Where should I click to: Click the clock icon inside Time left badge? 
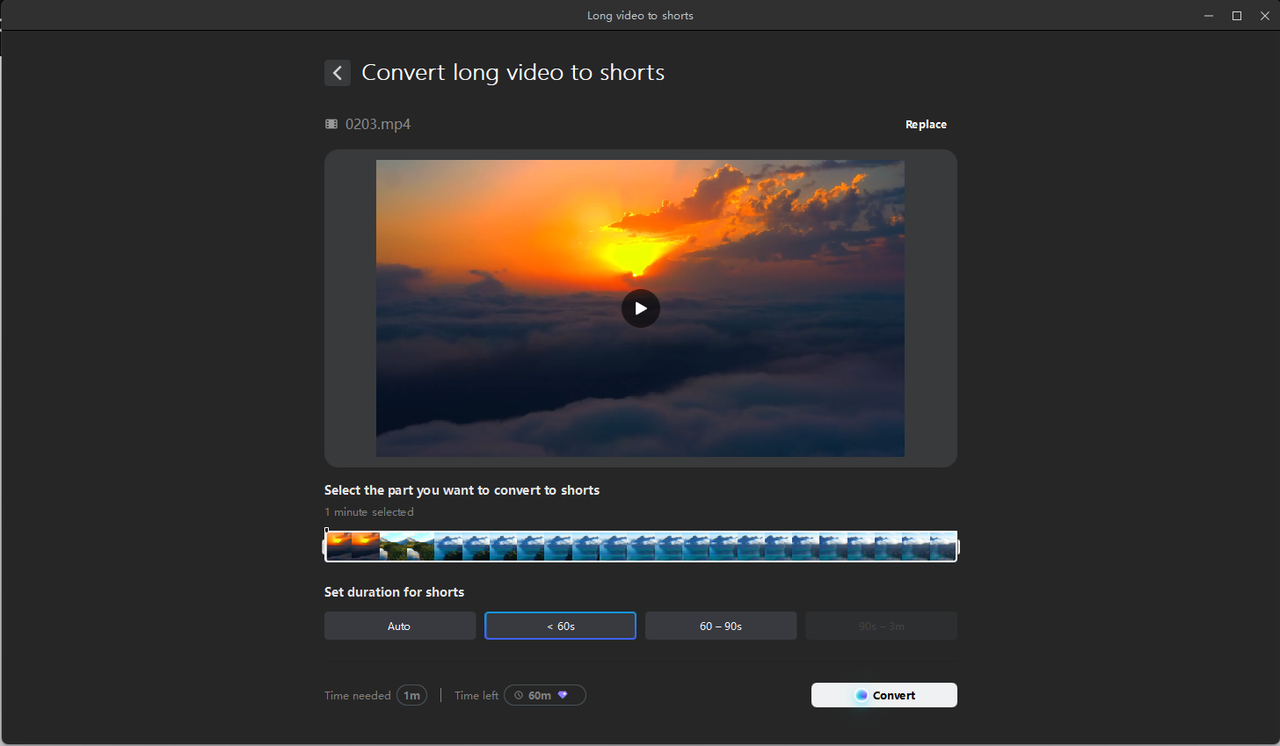517,694
